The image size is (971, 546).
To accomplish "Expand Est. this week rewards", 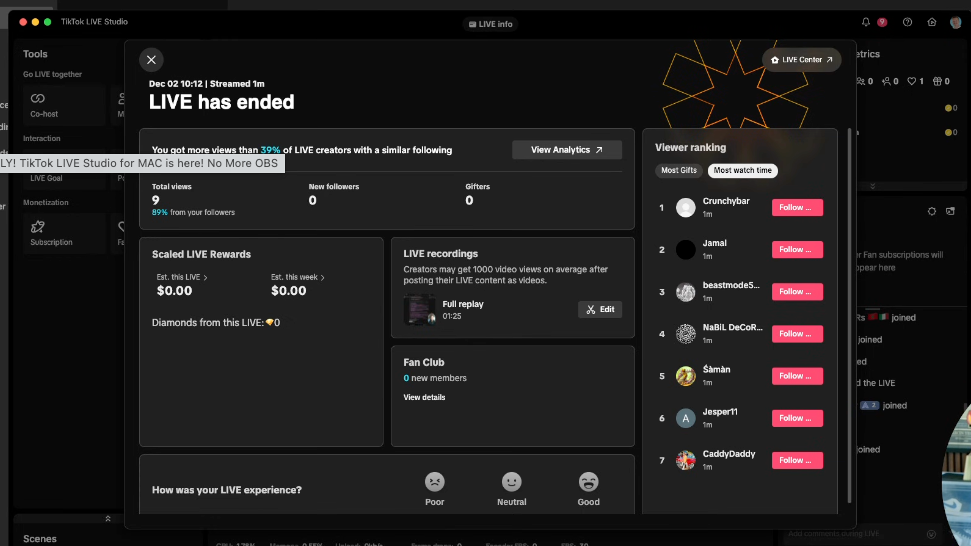I will [297, 277].
